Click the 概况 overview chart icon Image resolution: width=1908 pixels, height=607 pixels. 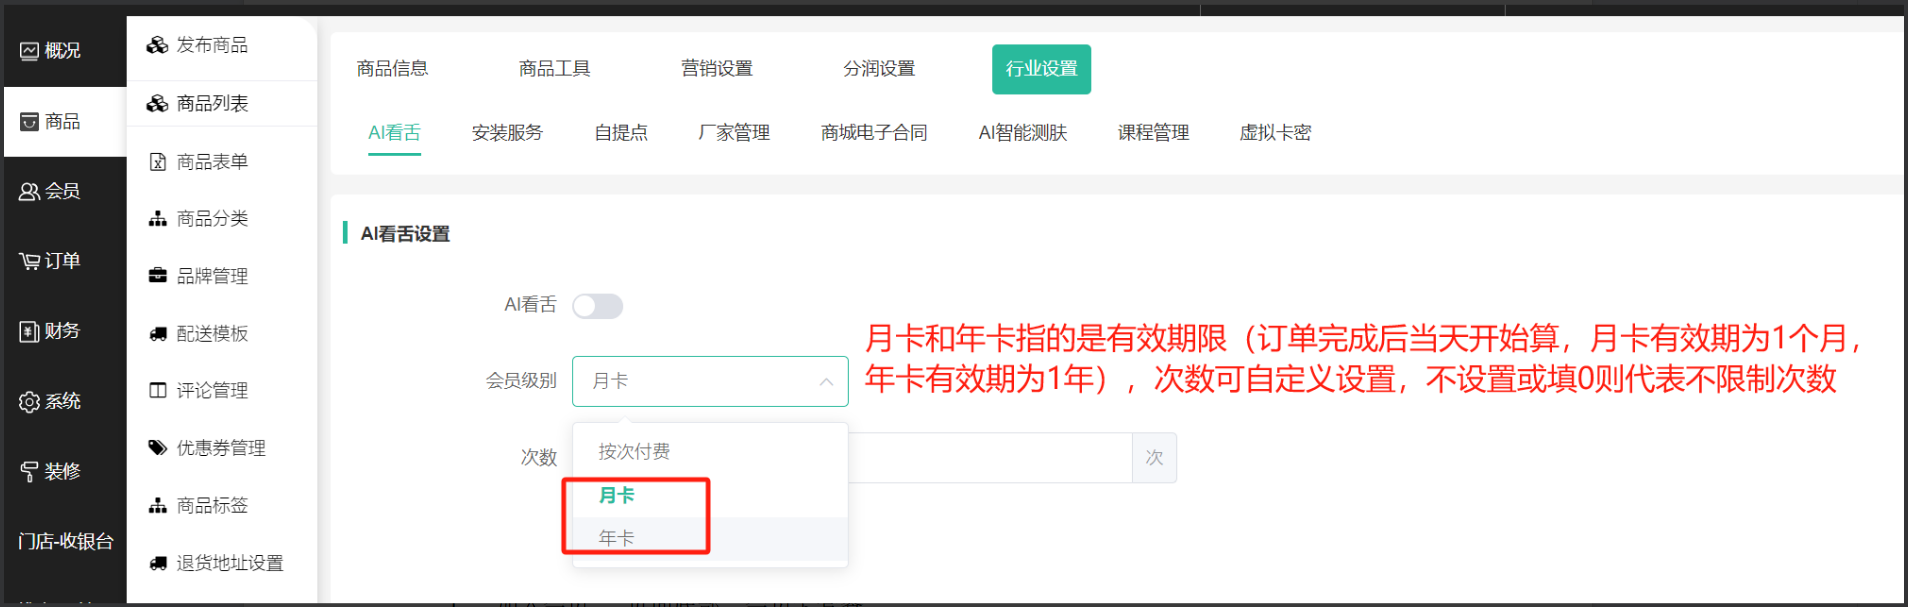(x=29, y=51)
